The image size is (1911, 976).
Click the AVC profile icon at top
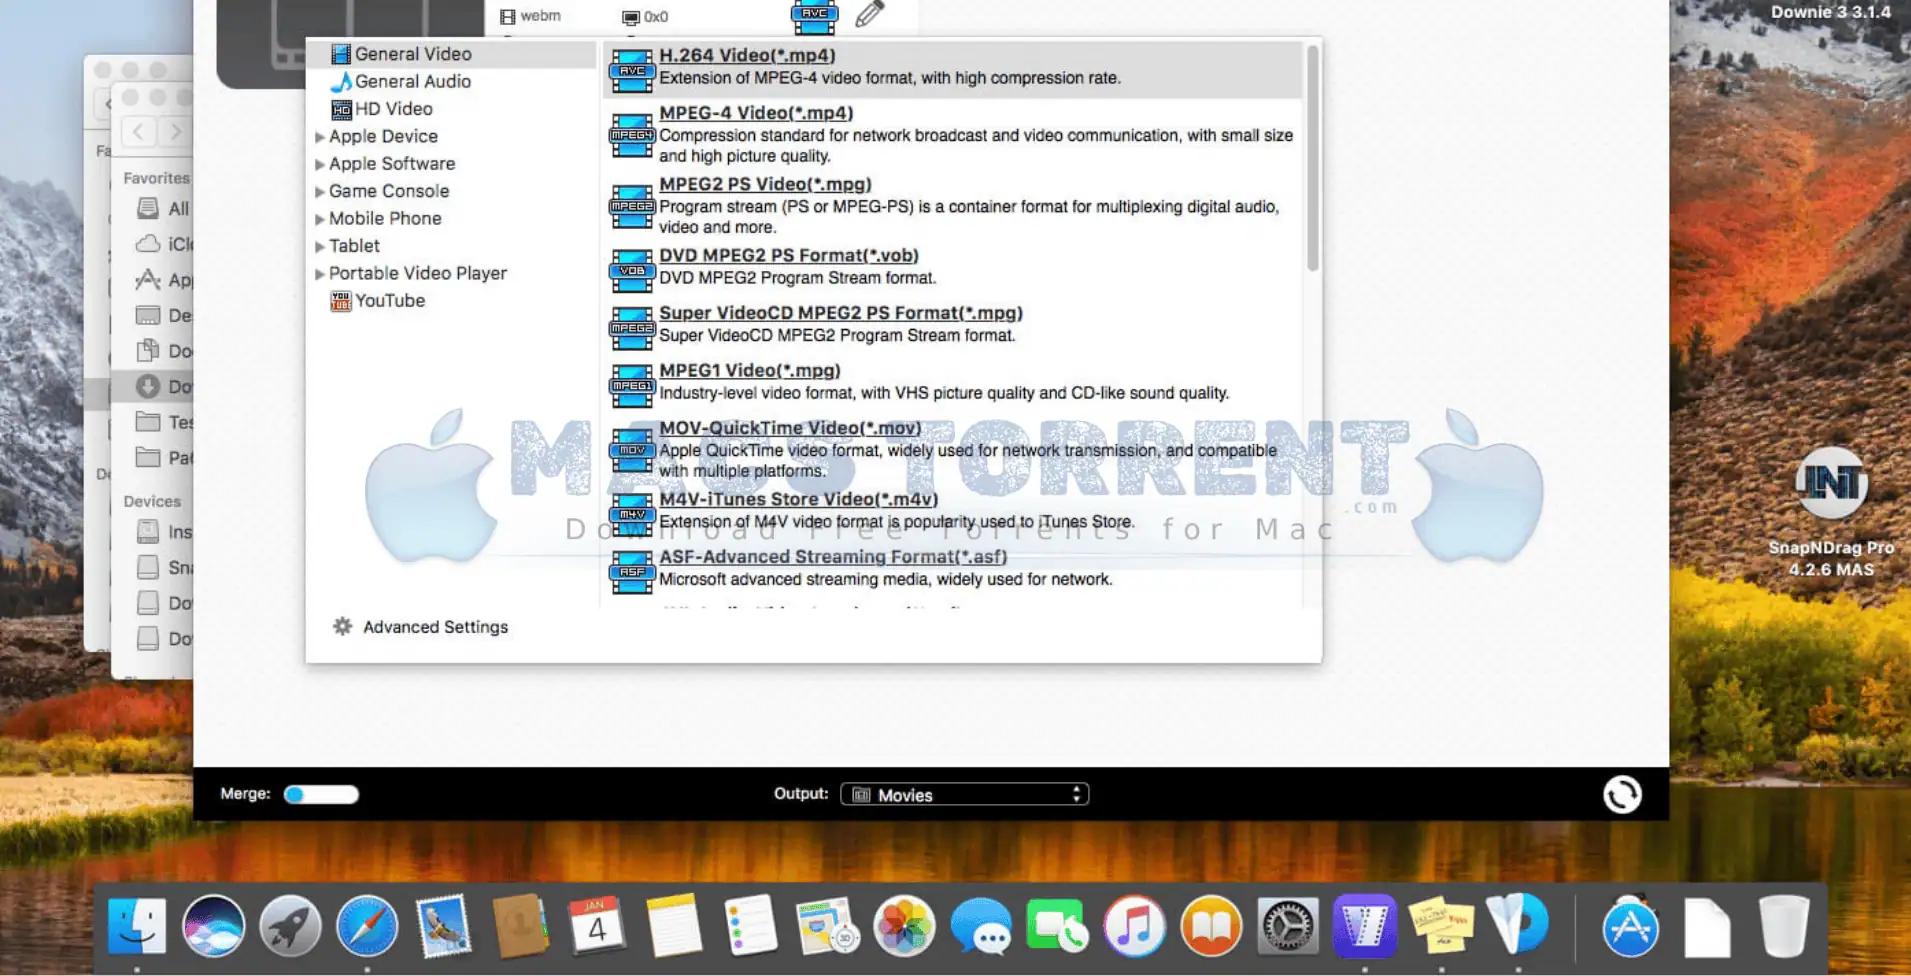[x=814, y=15]
